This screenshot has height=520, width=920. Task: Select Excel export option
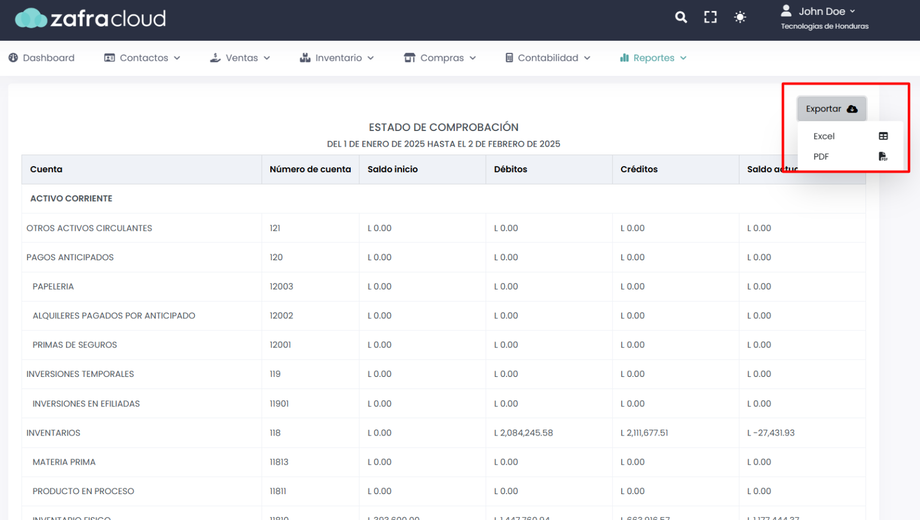click(x=824, y=136)
